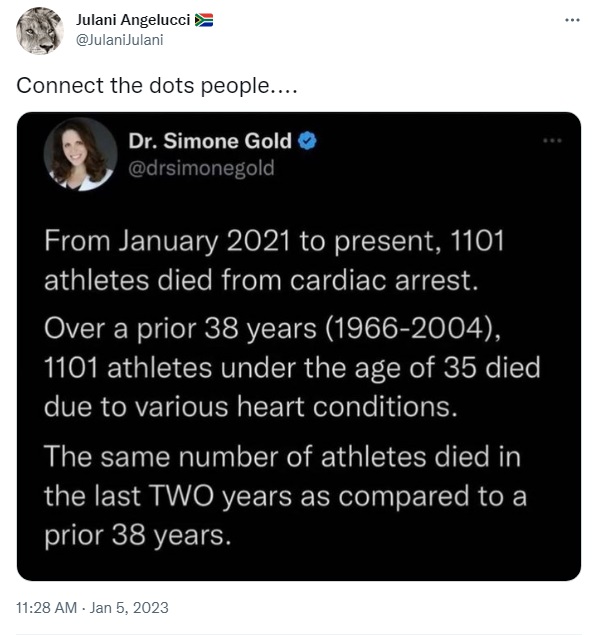
Task: Click the final 'prior 38 years.' line
Action: tap(138, 535)
